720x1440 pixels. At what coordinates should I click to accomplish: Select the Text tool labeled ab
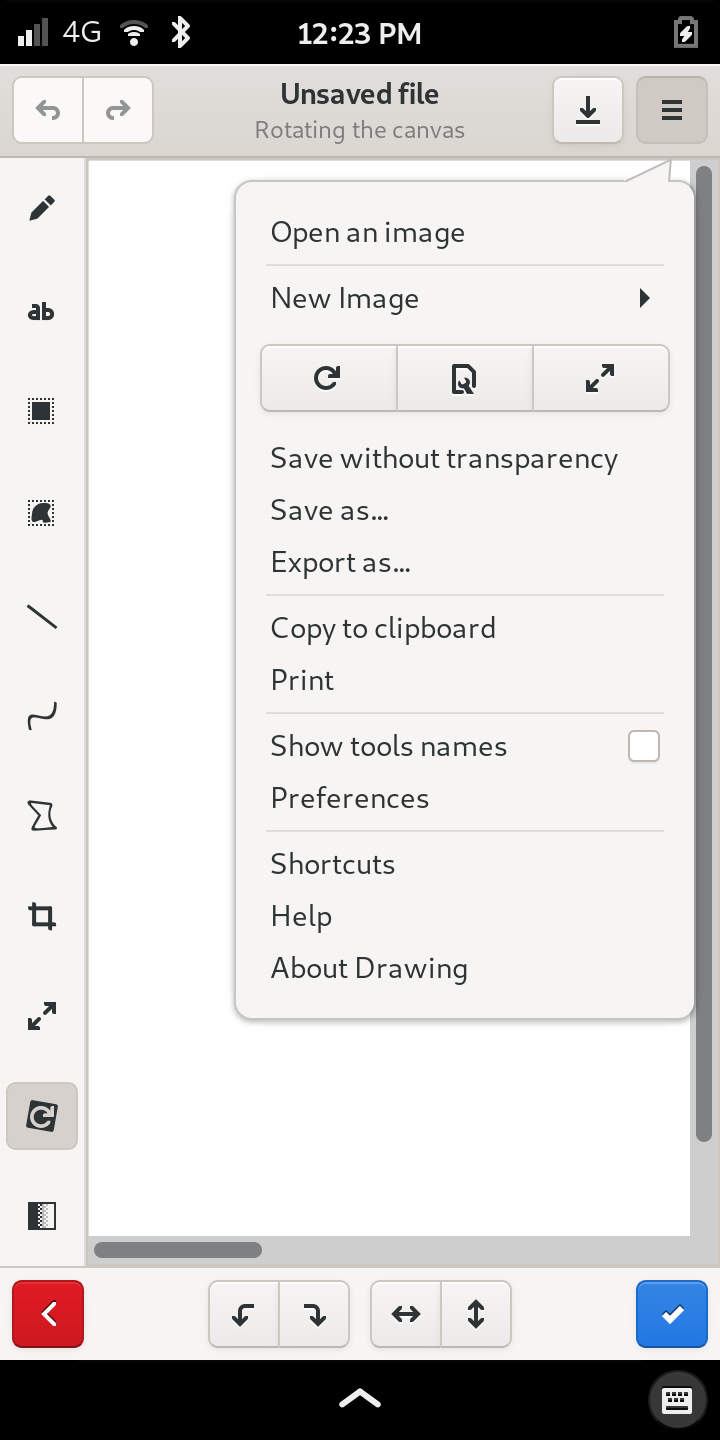tap(42, 311)
